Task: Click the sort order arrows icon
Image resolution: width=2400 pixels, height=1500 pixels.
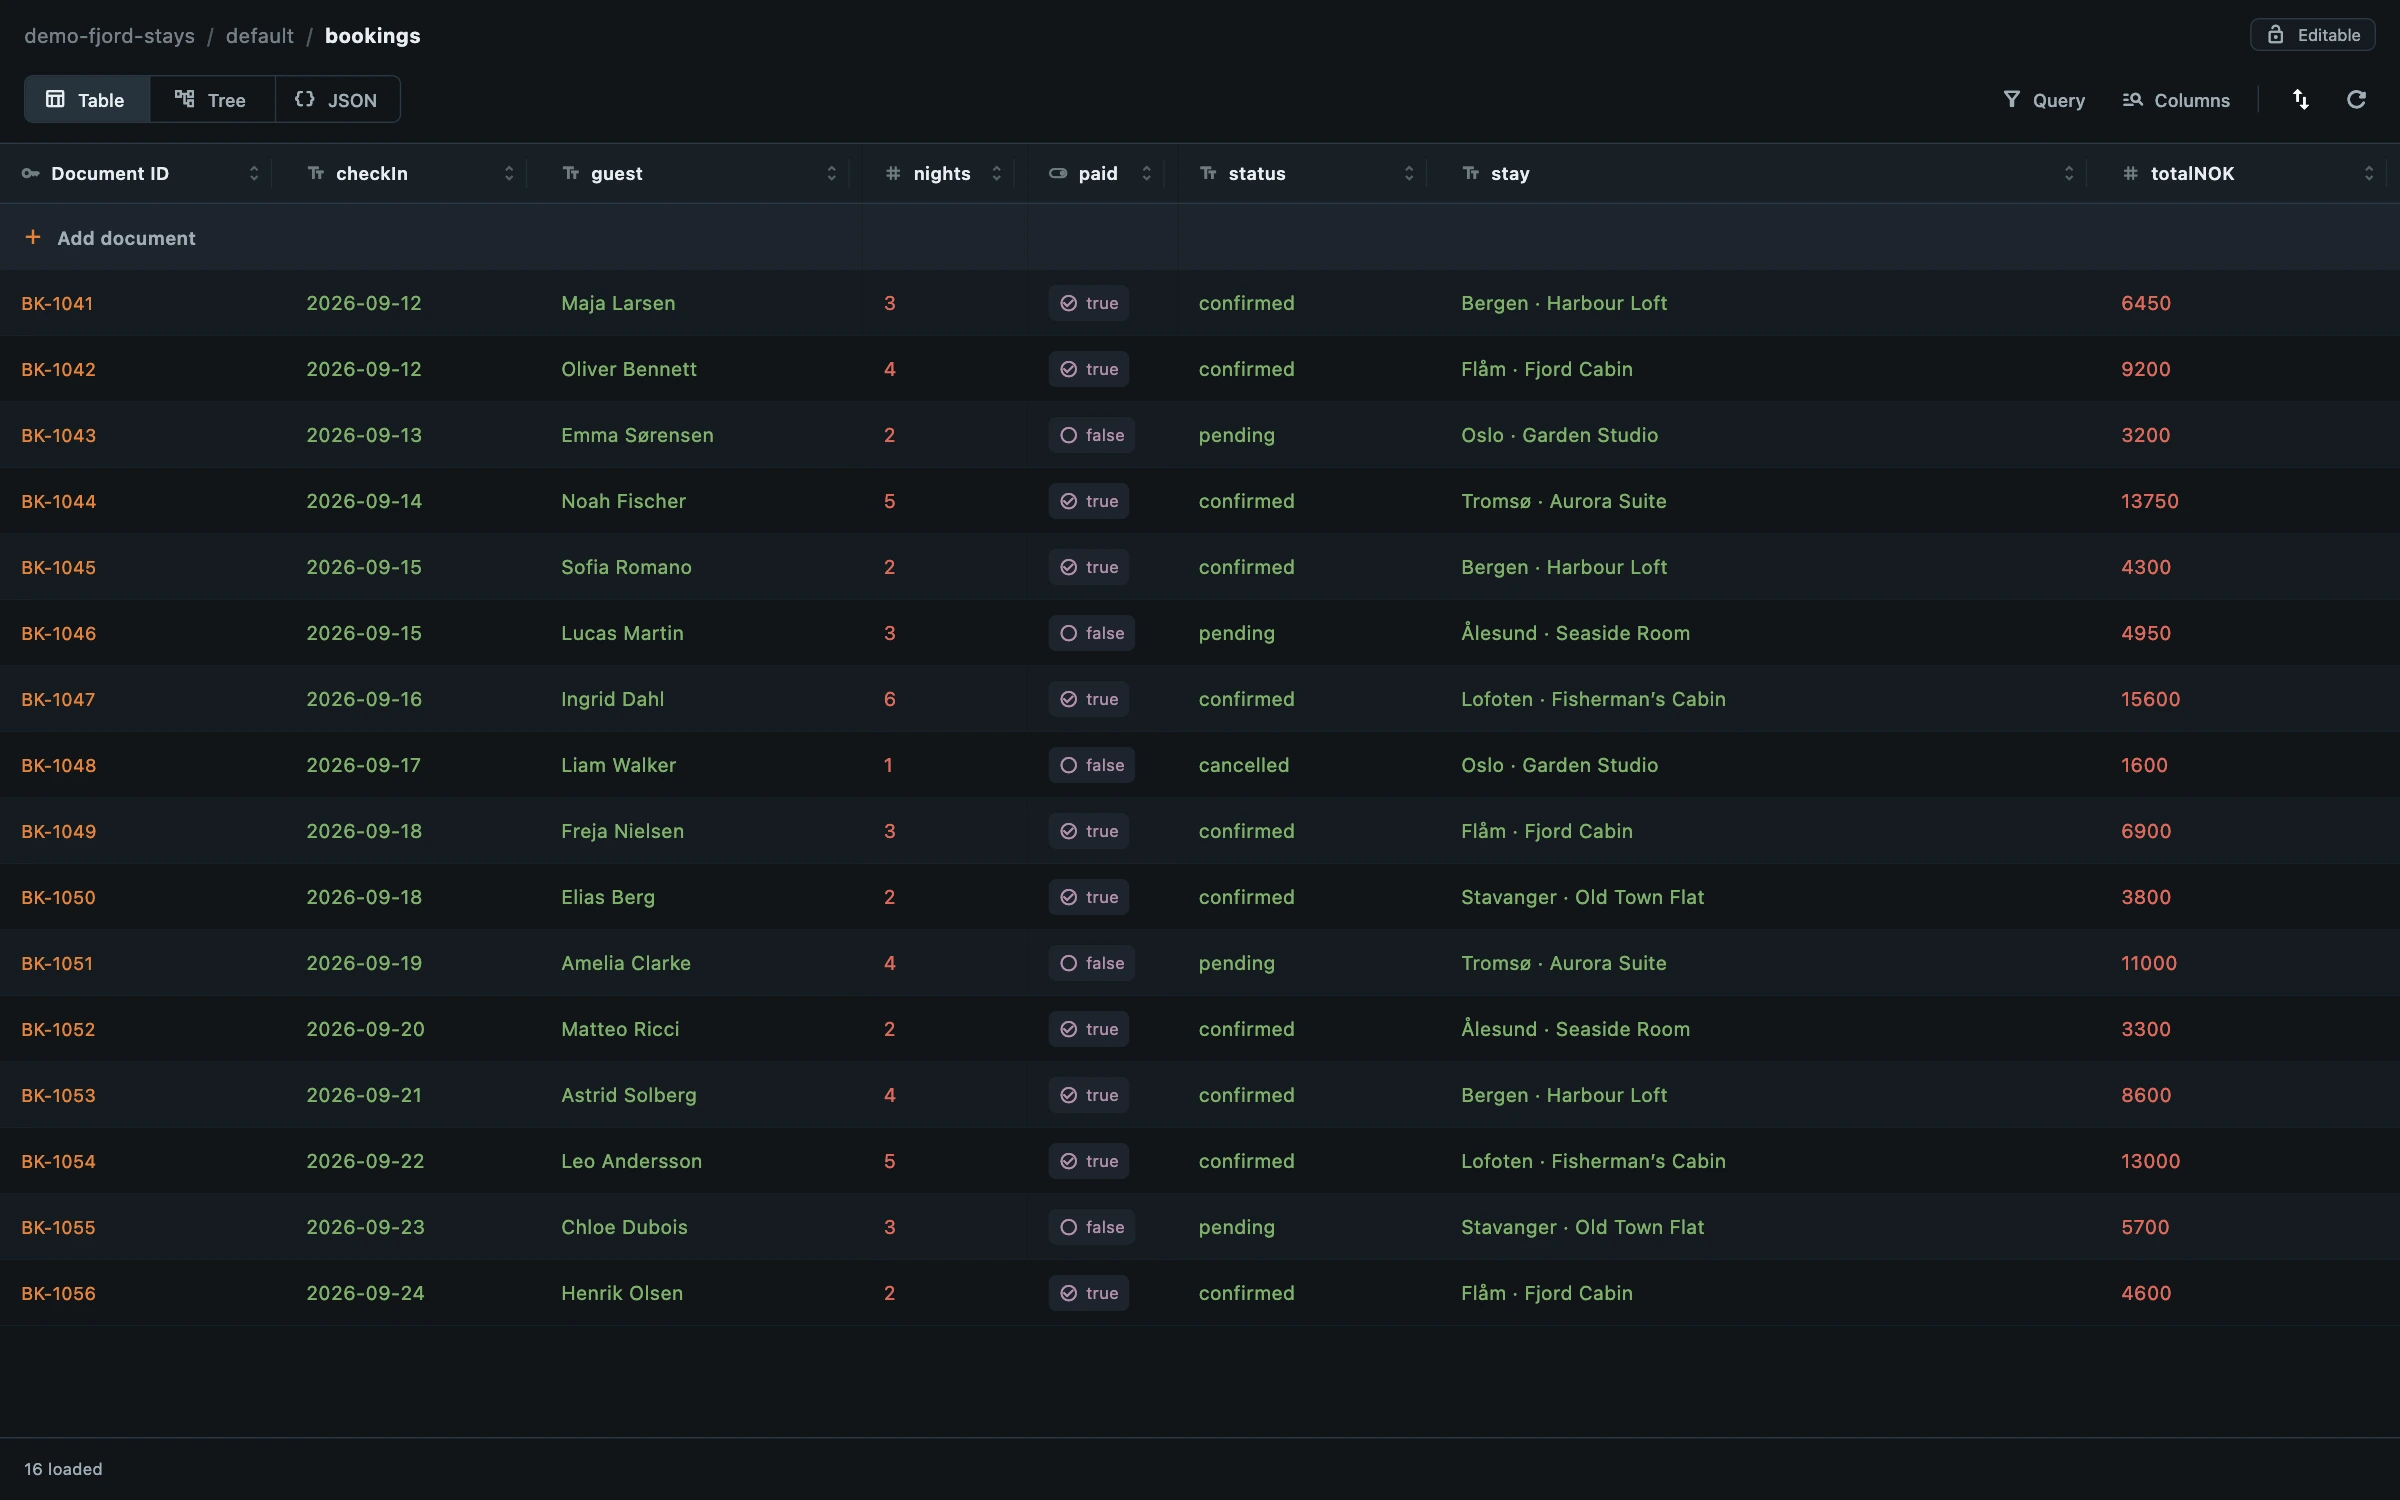Action: pos(2301,100)
